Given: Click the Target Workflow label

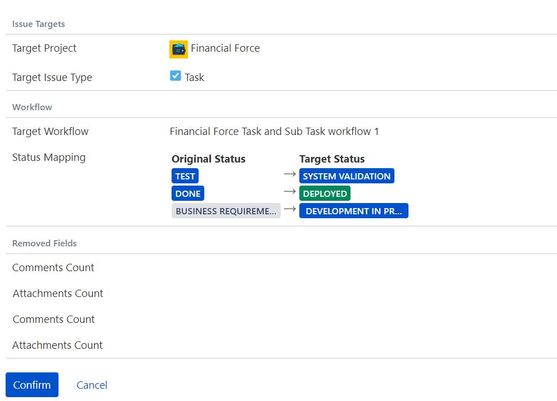Looking at the screenshot, I should point(50,131).
